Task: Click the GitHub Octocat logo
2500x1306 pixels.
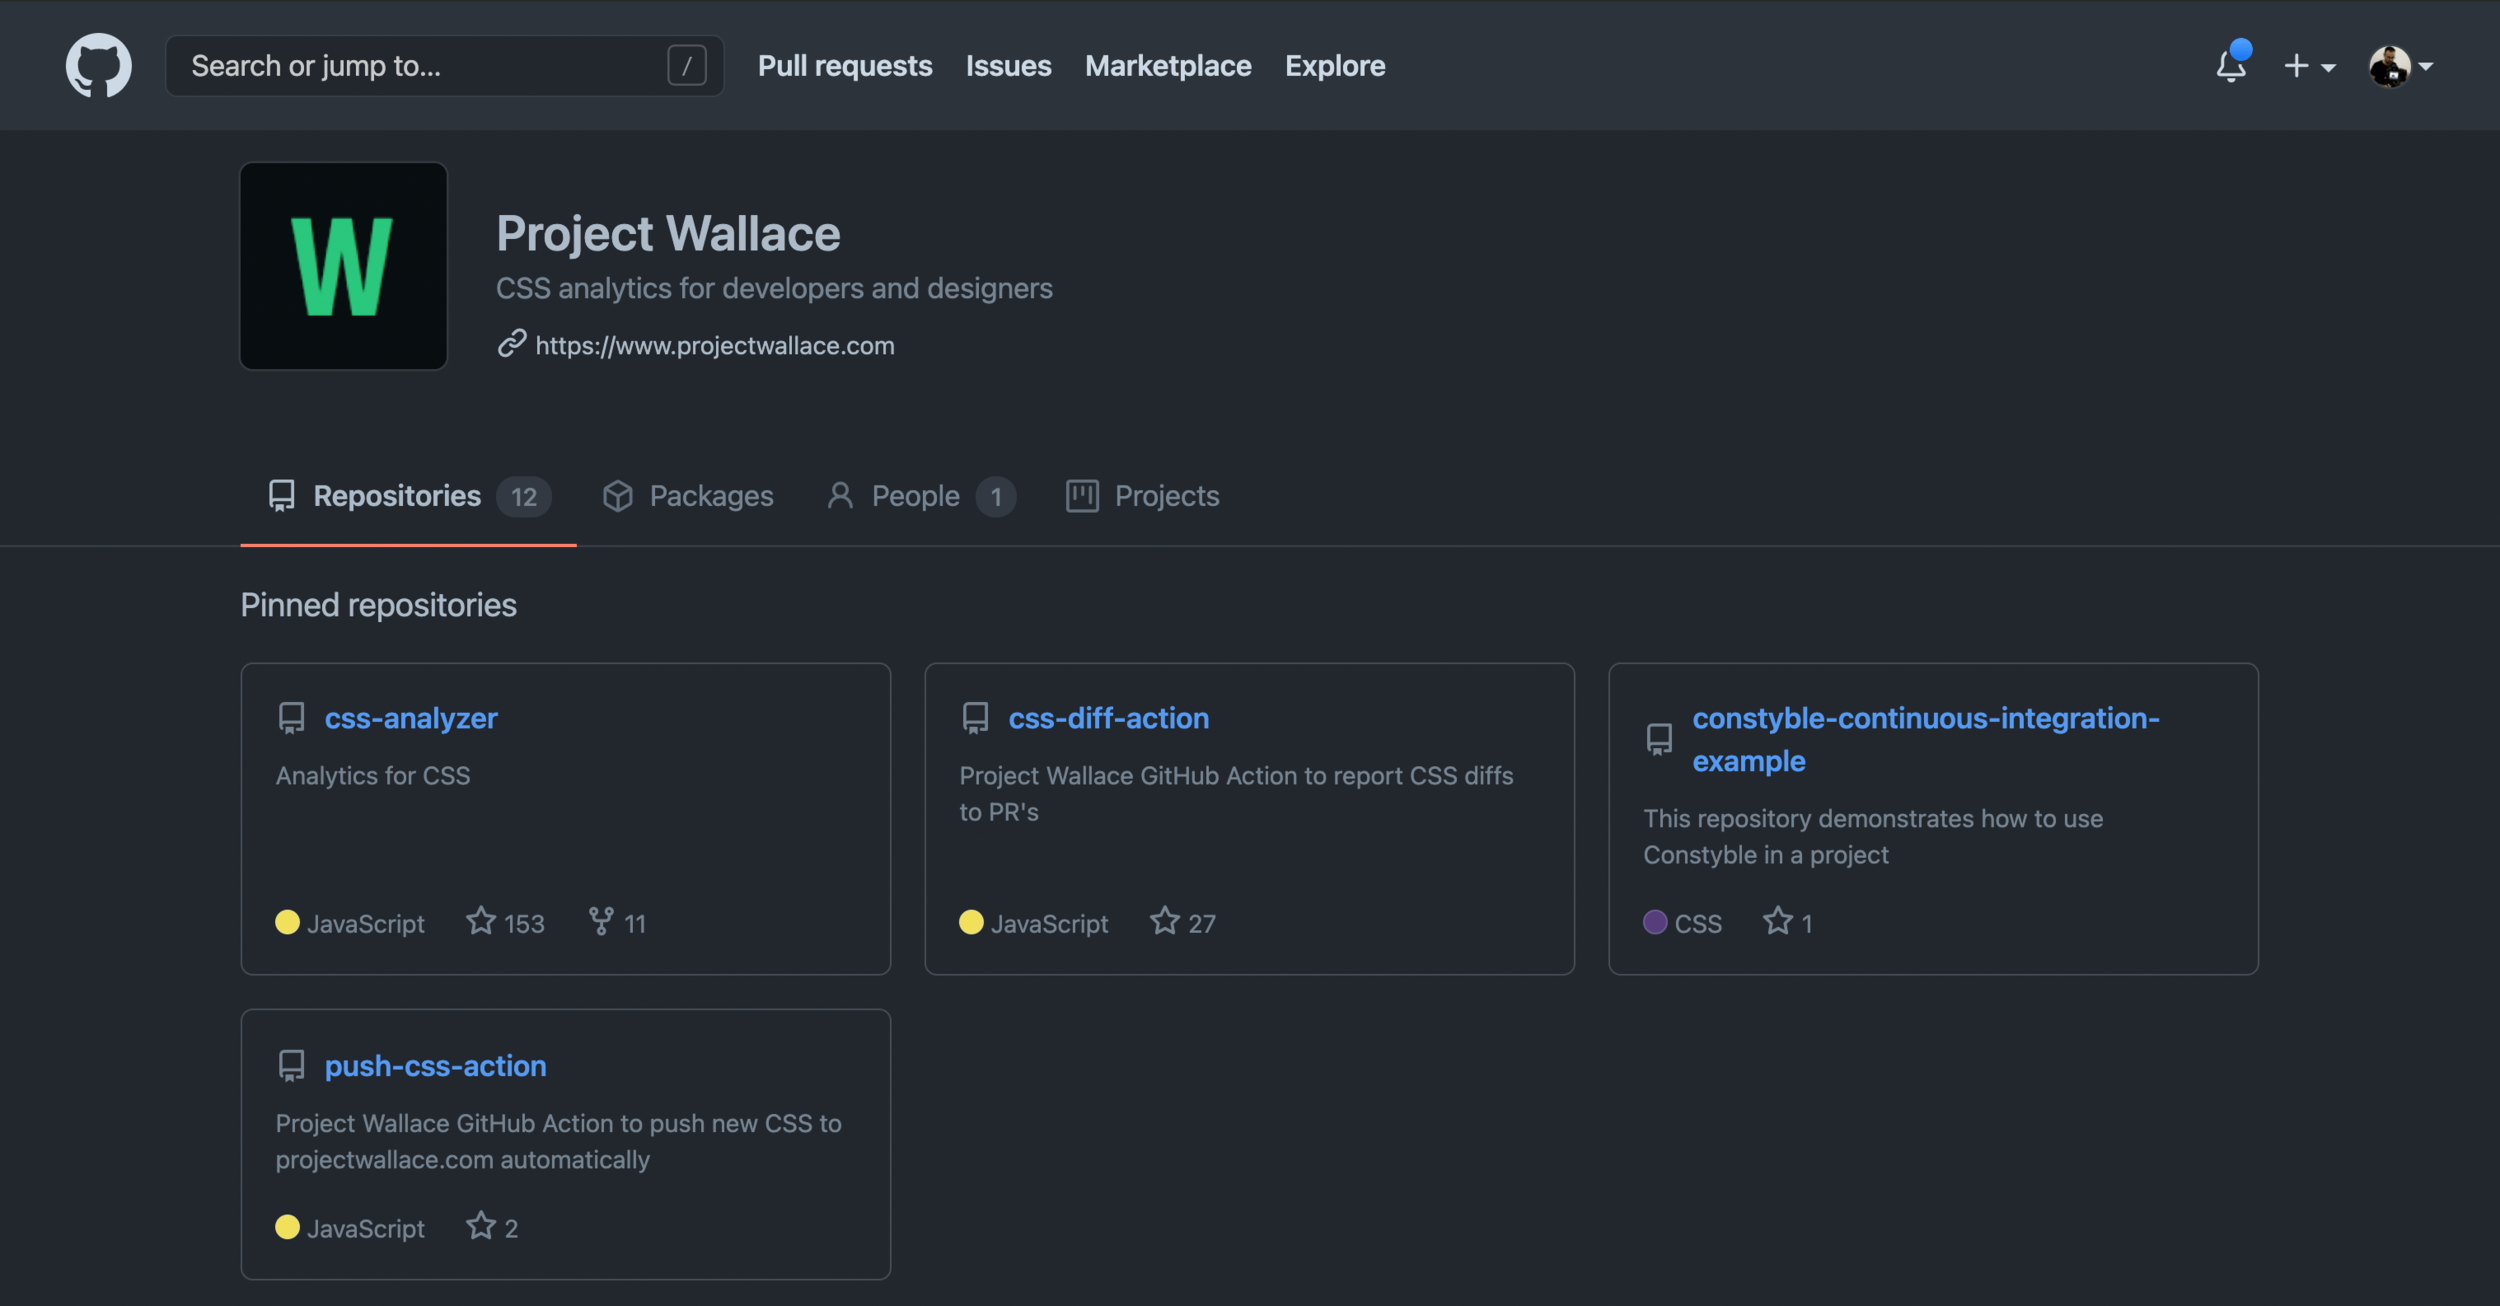Action: [98, 66]
